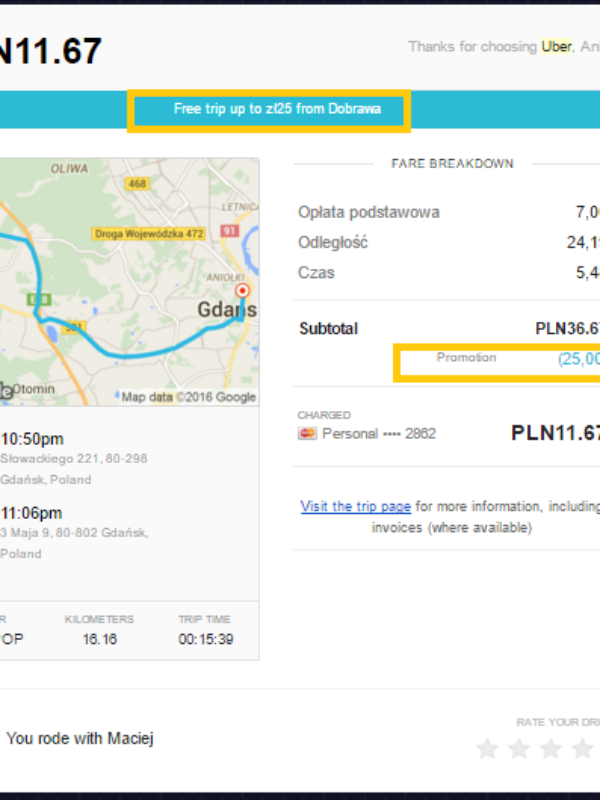
Task: Click the second rating star
Action: [x=519, y=748]
